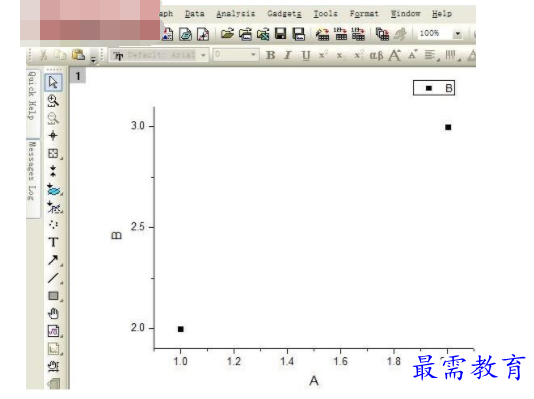Click the layer 1 icon

pyautogui.click(x=78, y=76)
